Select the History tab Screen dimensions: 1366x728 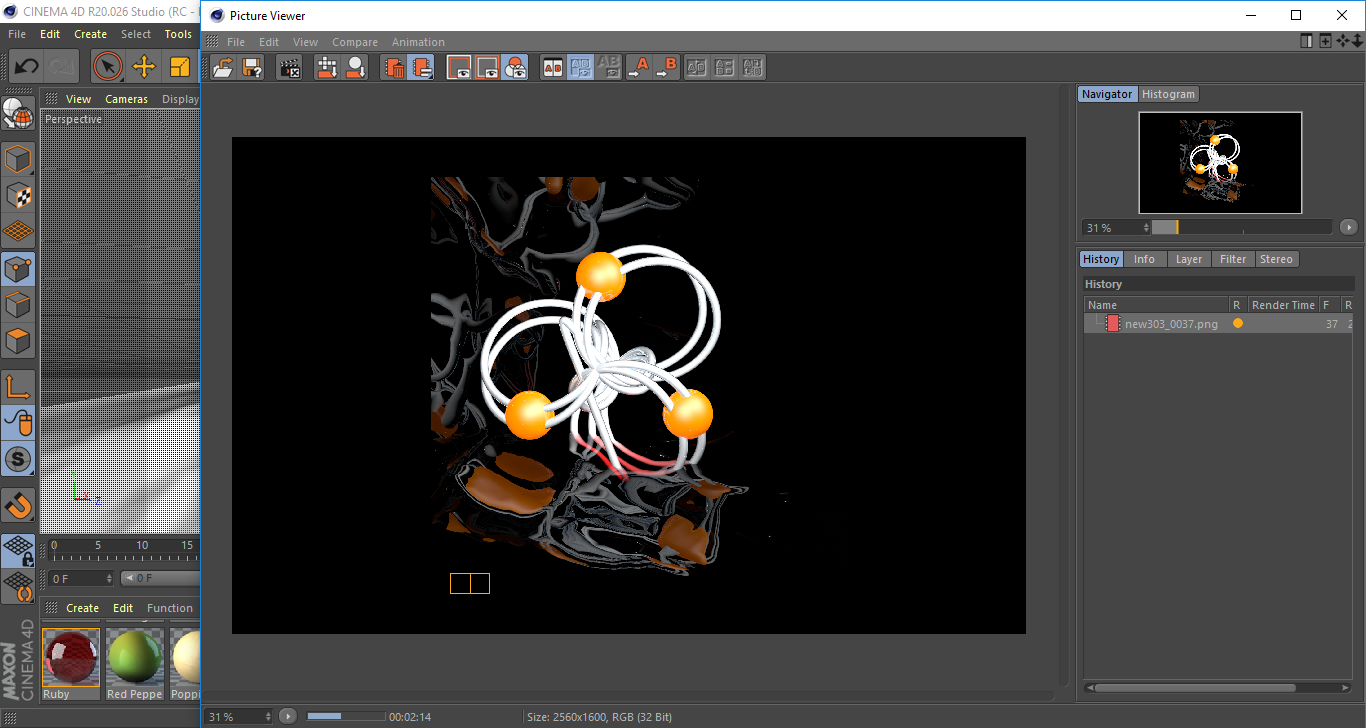(1101, 259)
